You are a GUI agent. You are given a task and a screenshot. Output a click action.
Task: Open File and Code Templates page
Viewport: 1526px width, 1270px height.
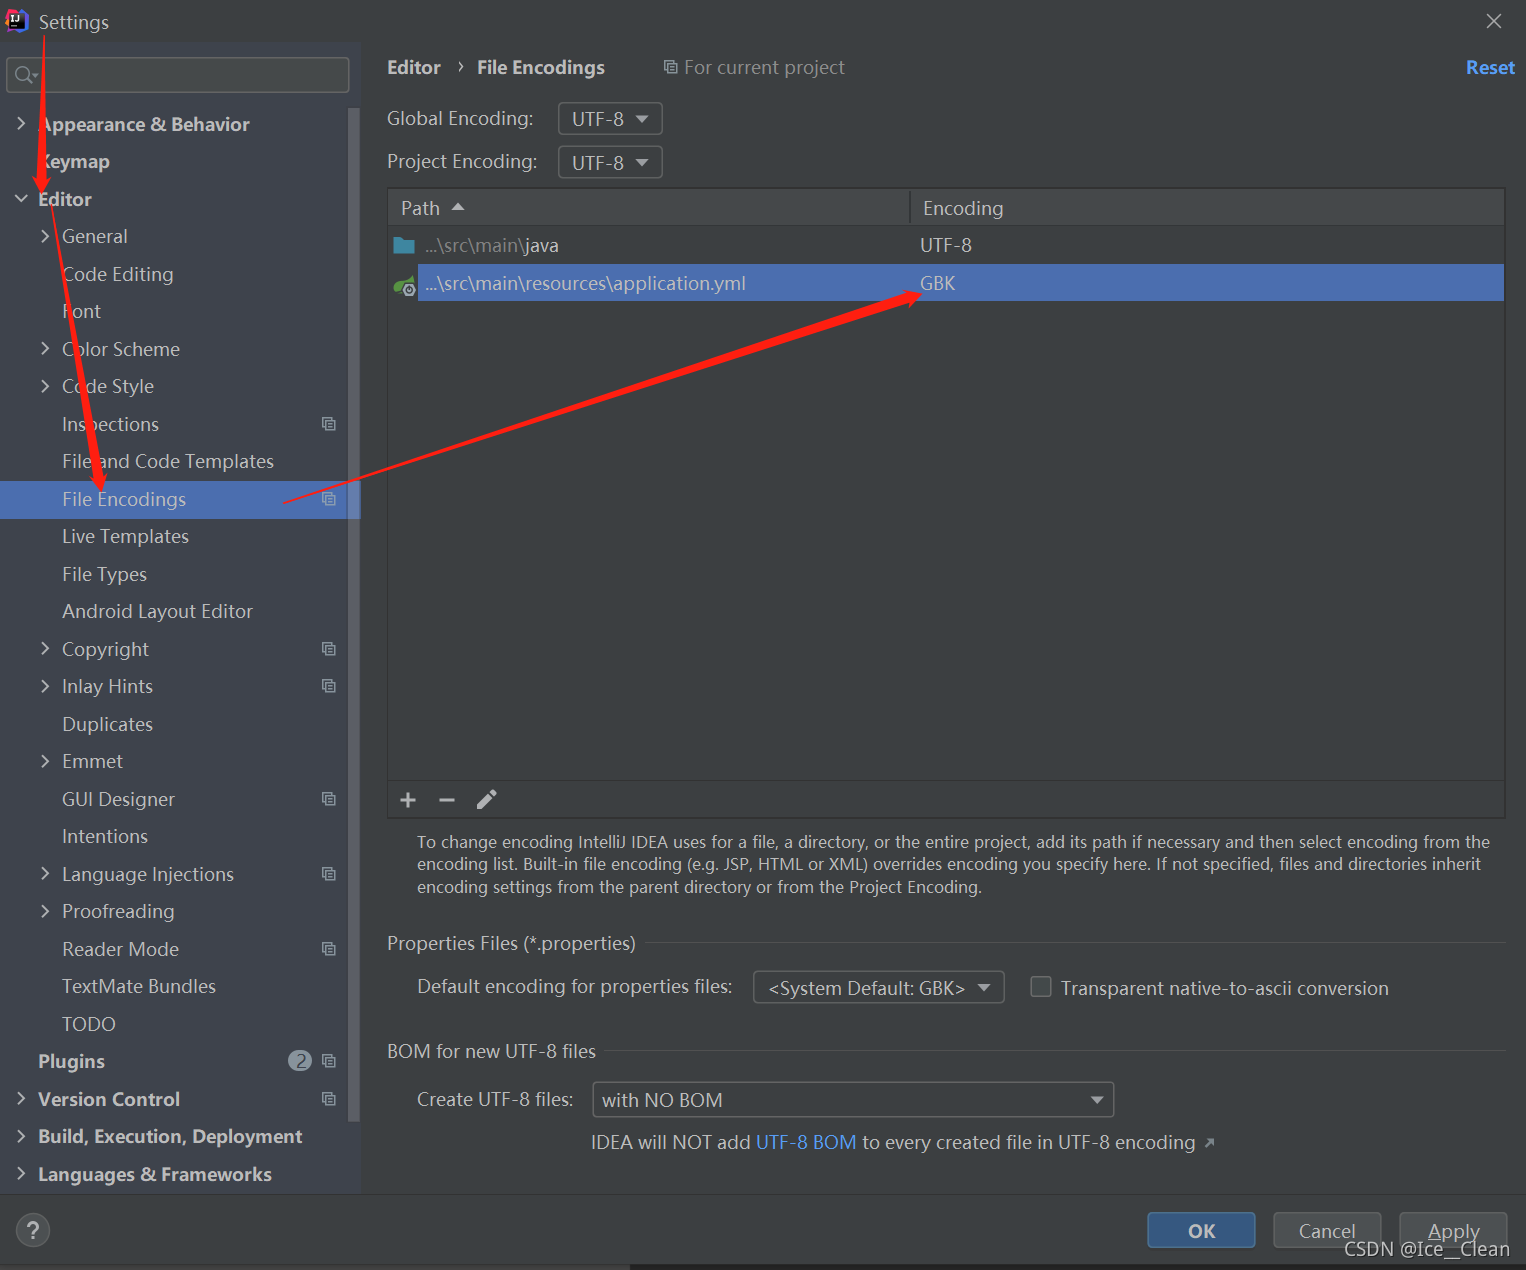tap(168, 461)
